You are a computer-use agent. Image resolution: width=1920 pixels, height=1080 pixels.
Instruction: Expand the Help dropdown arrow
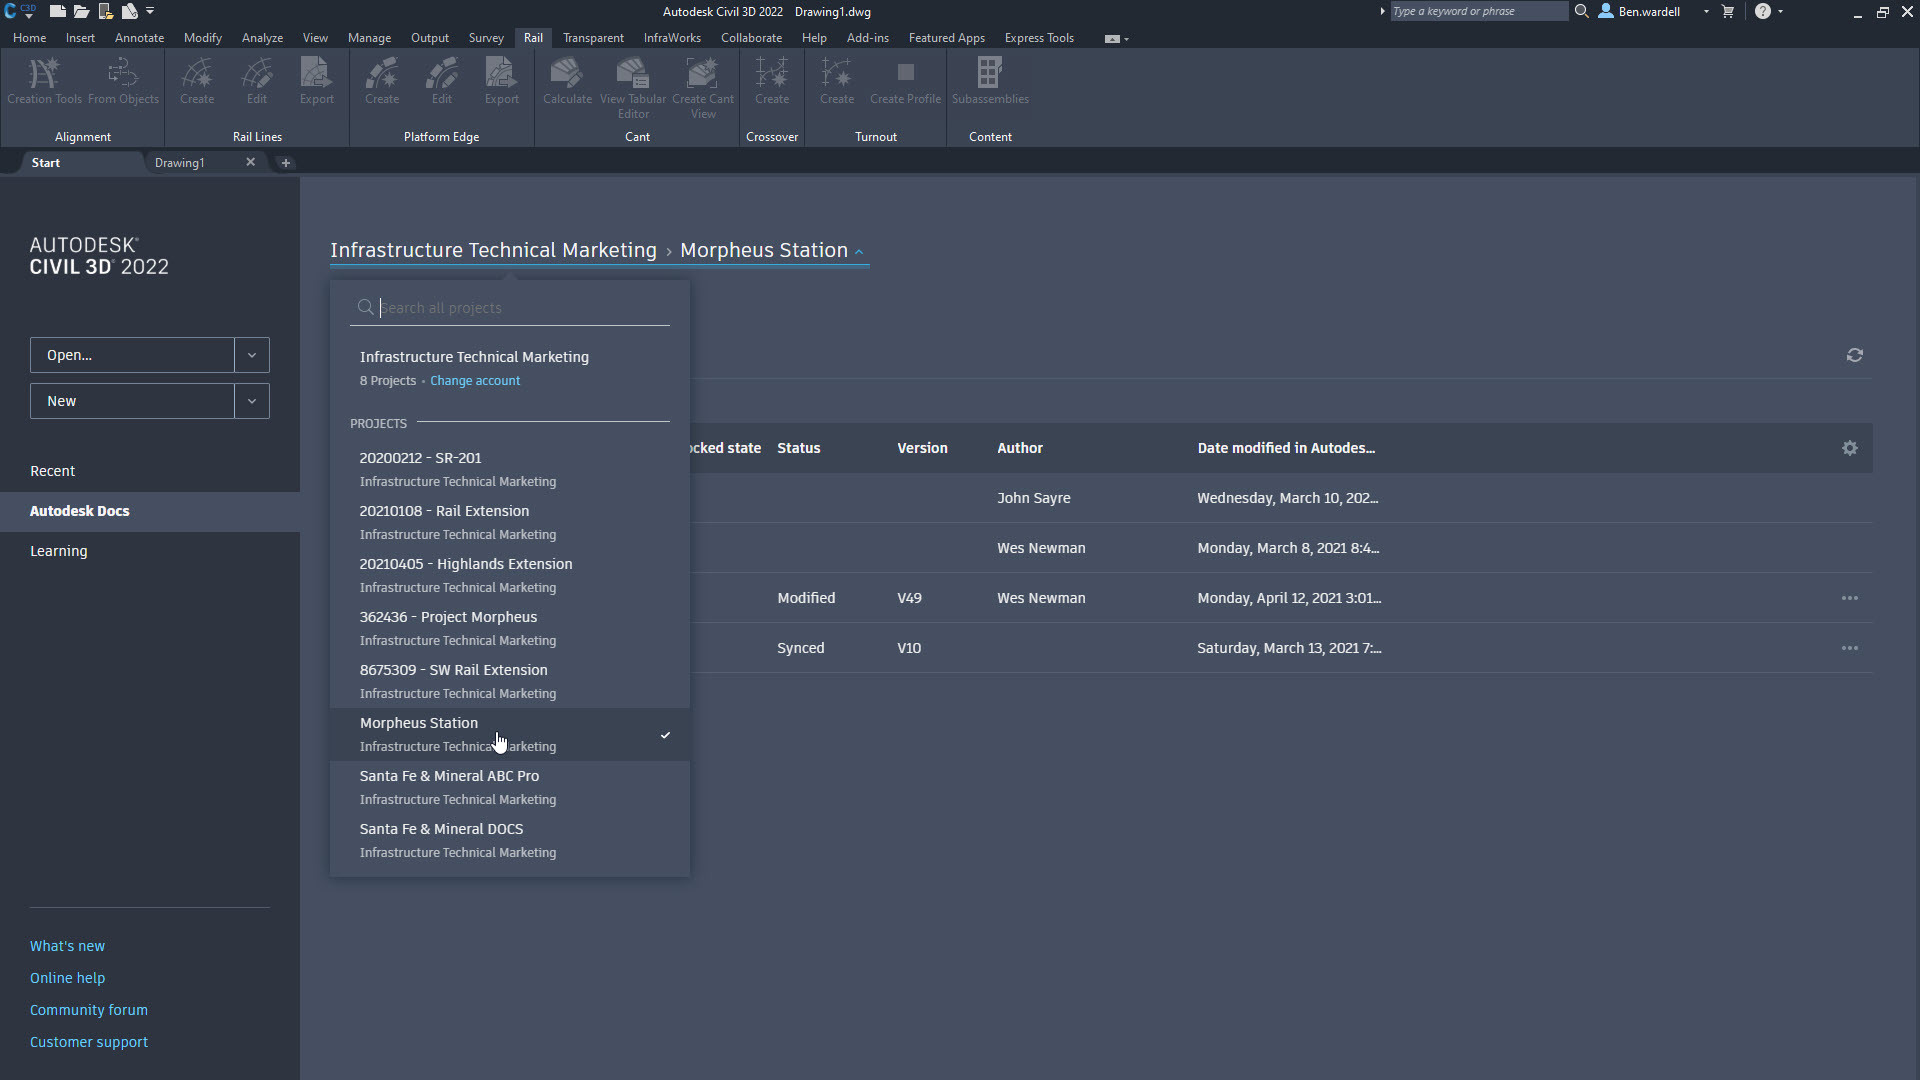1780,11
